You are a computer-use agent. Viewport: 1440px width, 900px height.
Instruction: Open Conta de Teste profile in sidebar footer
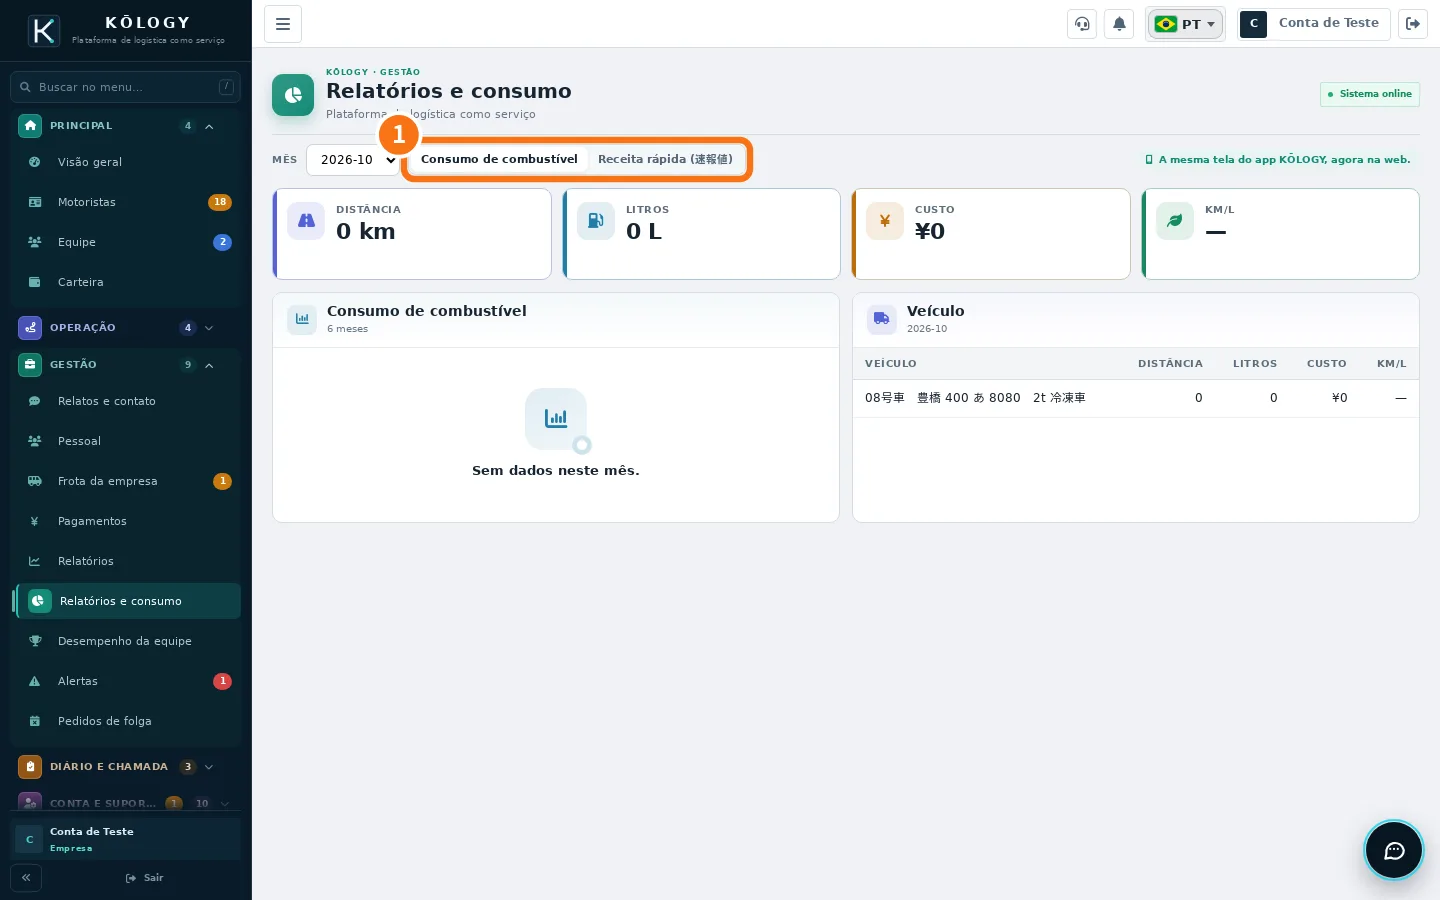[126, 839]
